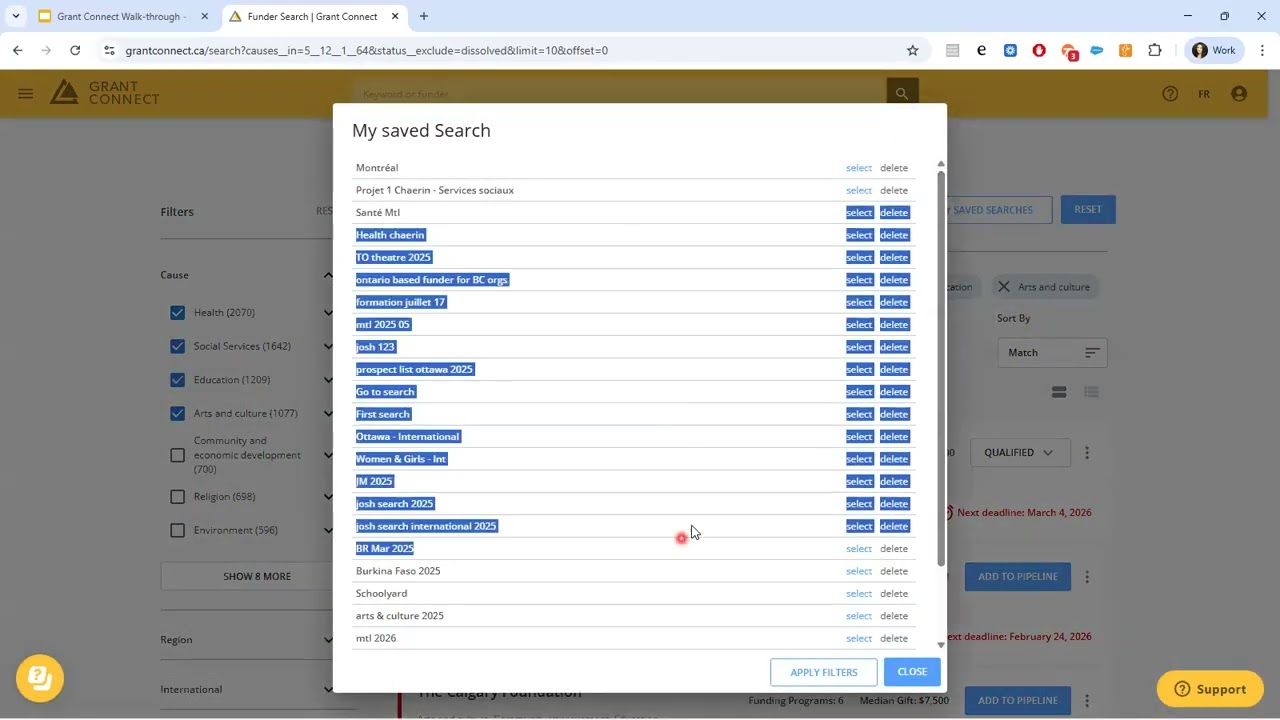Image resolution: width=1280 pixels, height=720 pixels.
Task: Check the Religion cause filter
Action: [177, 497]
